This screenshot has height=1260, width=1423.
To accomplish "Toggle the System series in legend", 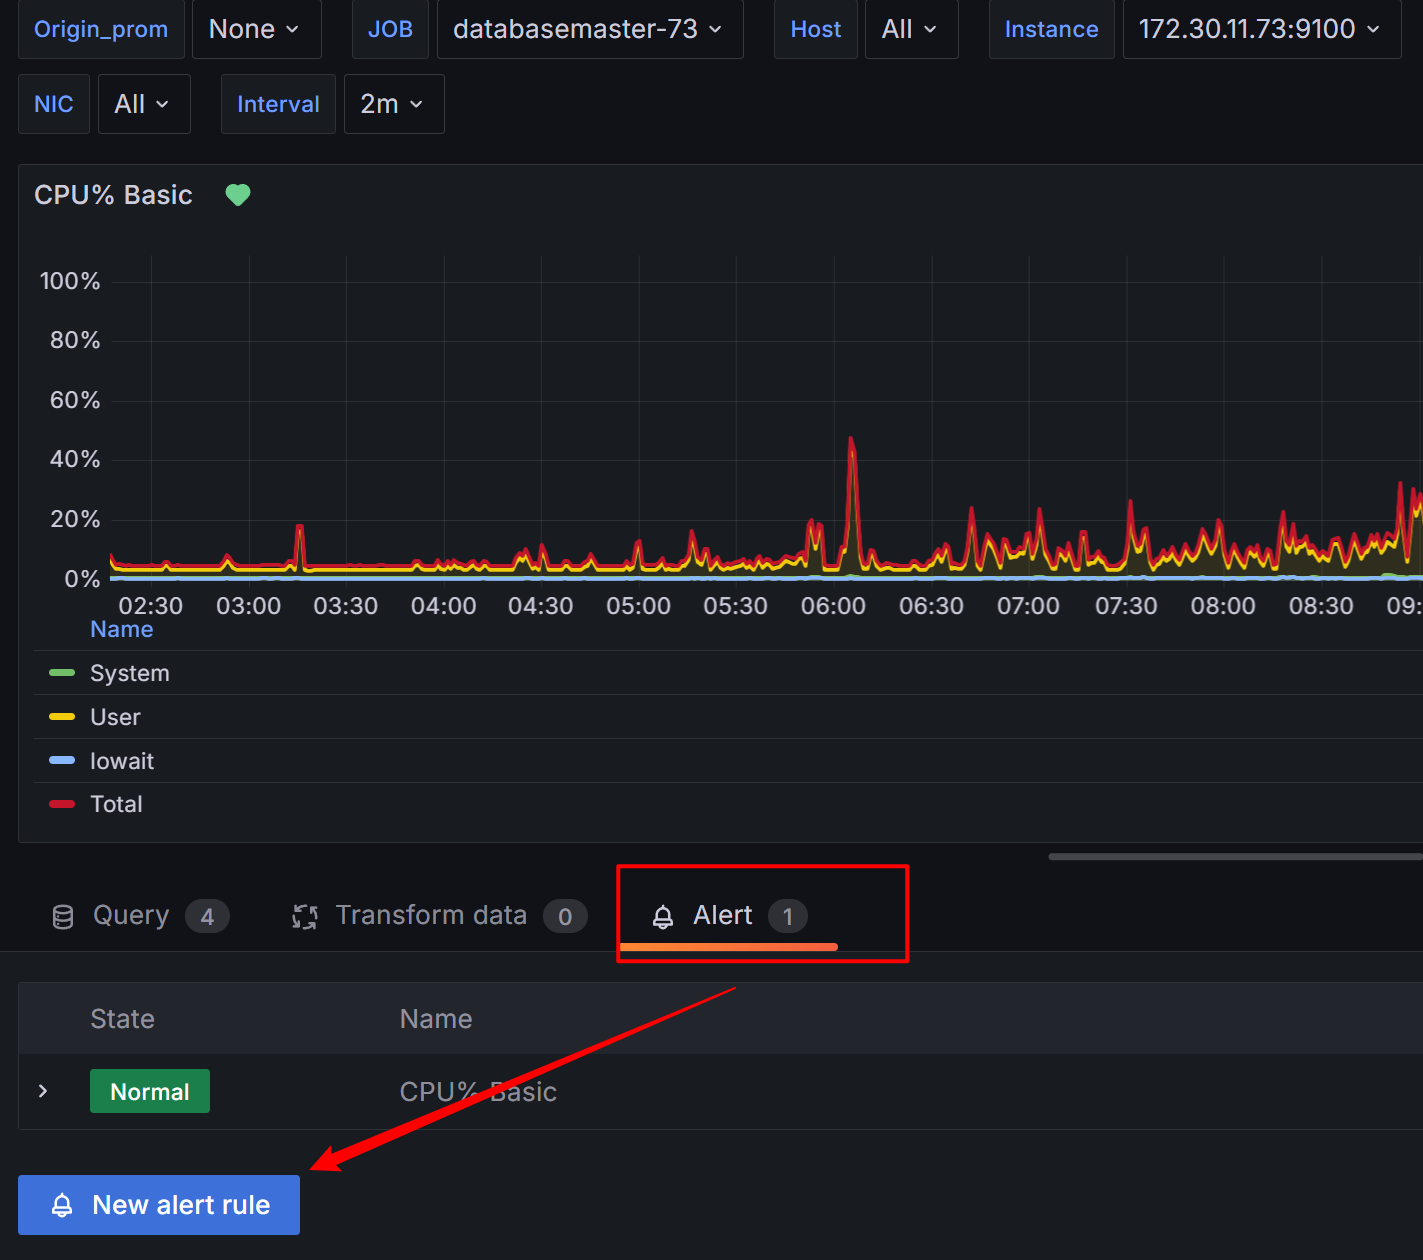I will (130, 673).
